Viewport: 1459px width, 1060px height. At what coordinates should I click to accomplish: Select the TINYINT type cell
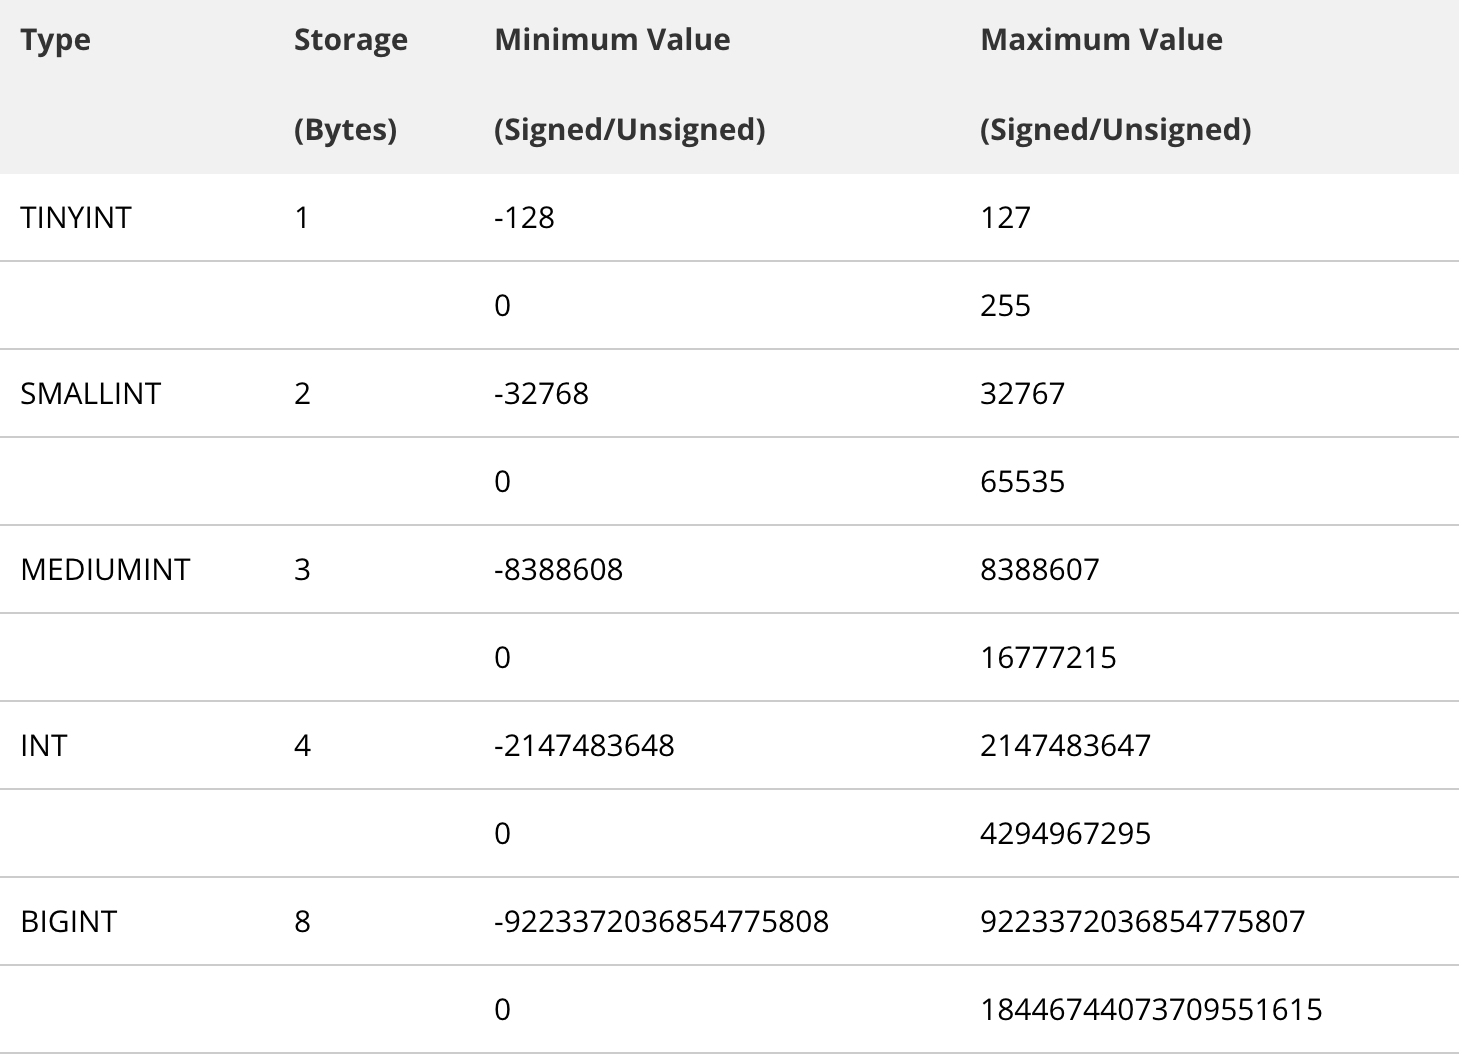tap(76, 218)
